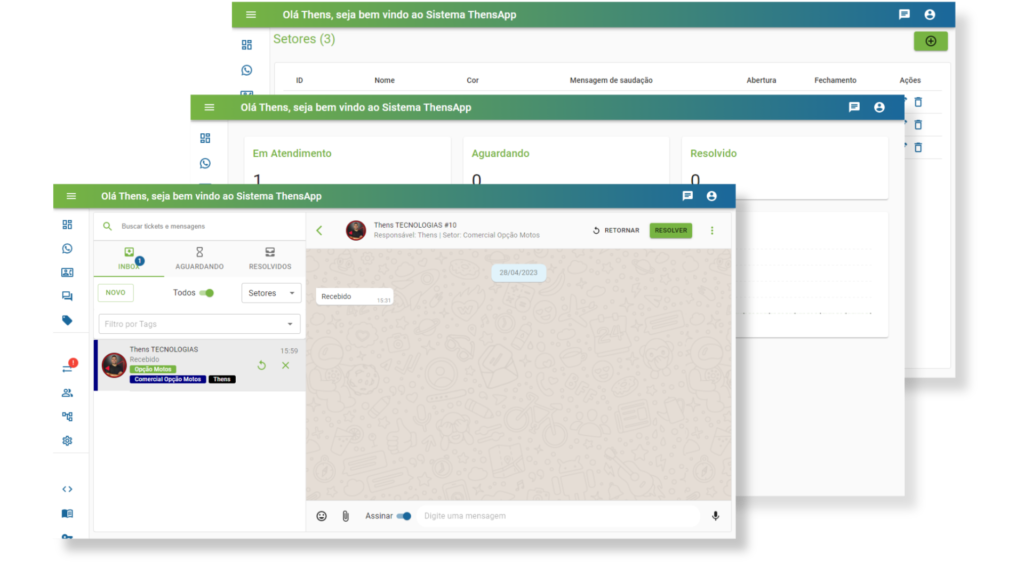Open the three-dot chat options menu
Image resolution: width=1024 pixels, height=576 pixels.
click(712, 230)
